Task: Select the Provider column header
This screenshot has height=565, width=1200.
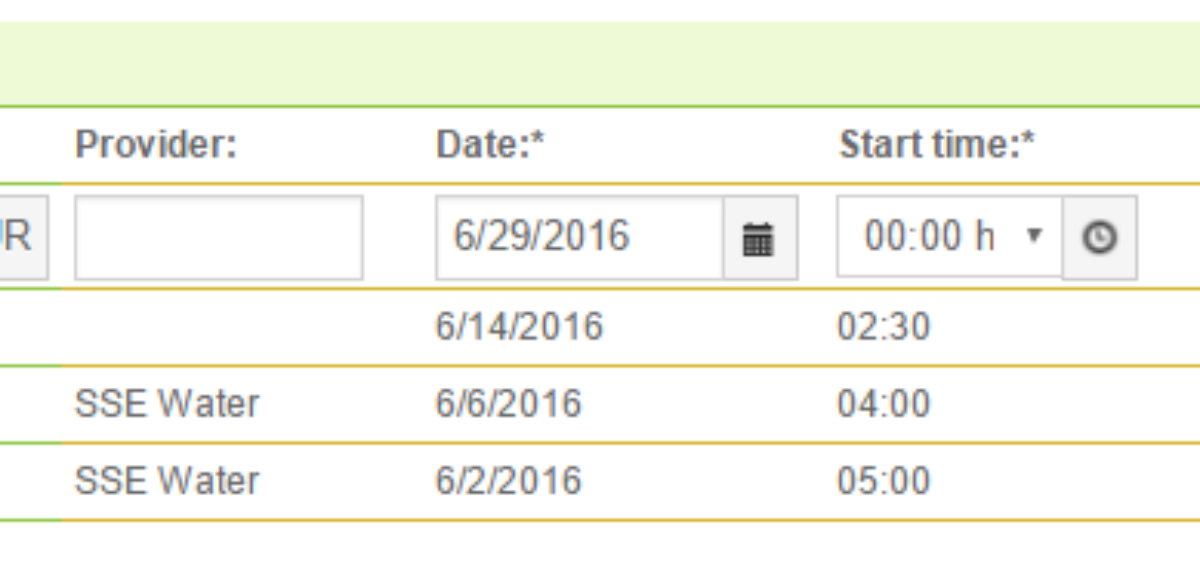Action: (155, 146)
